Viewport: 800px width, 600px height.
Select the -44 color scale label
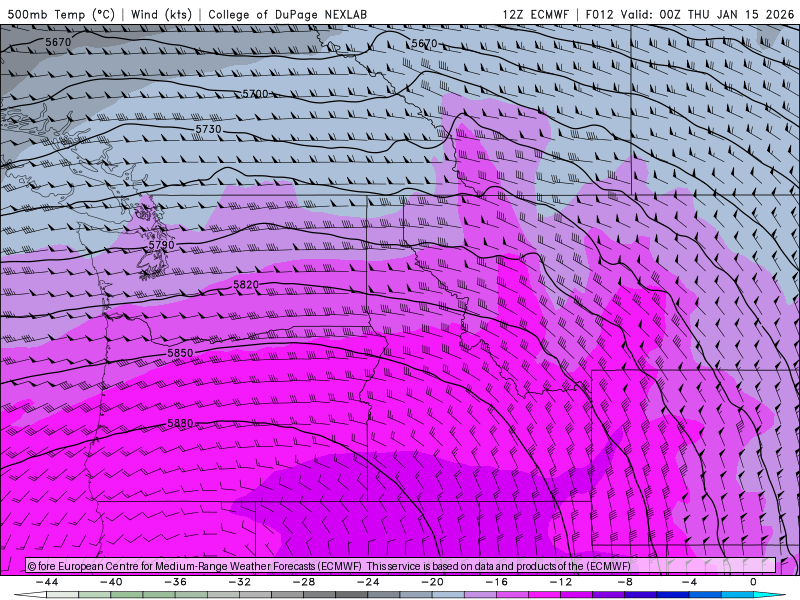[47, 582]
